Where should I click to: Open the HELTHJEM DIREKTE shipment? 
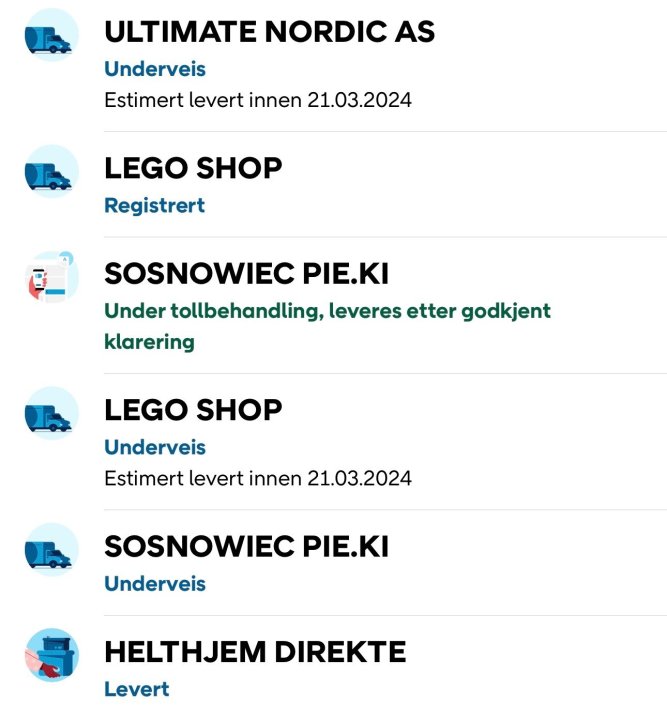(255, 653)
